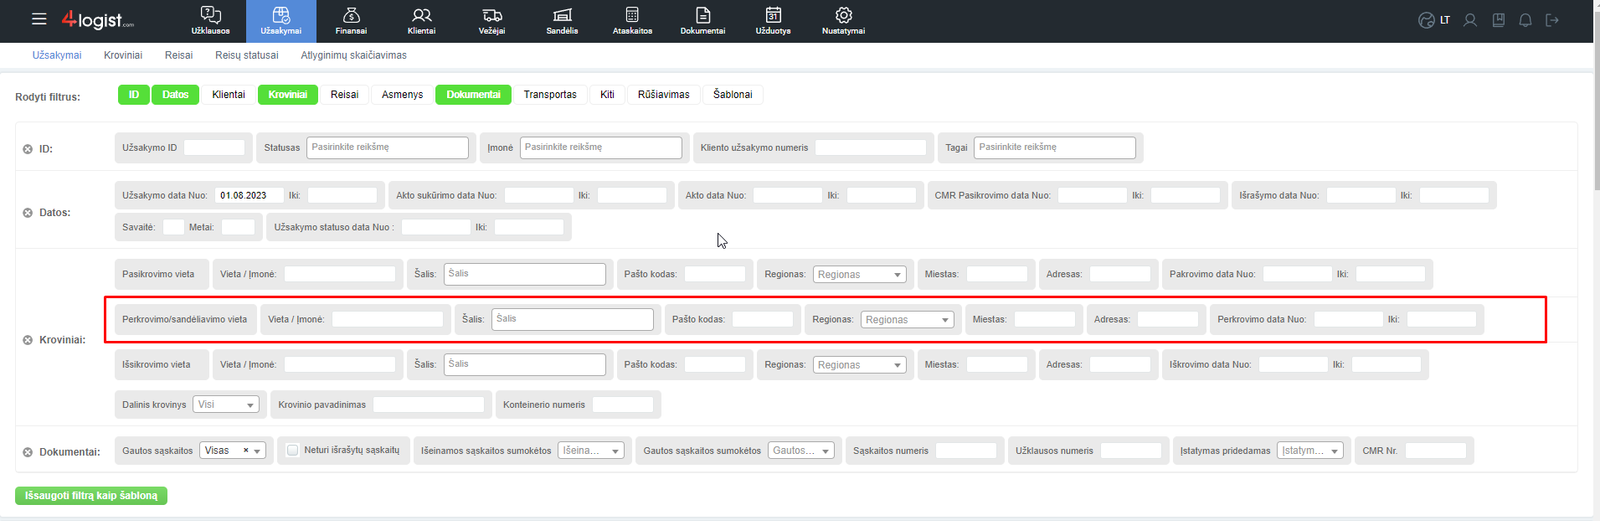Toggle the Datos filter group button

[x=175, y=94]
